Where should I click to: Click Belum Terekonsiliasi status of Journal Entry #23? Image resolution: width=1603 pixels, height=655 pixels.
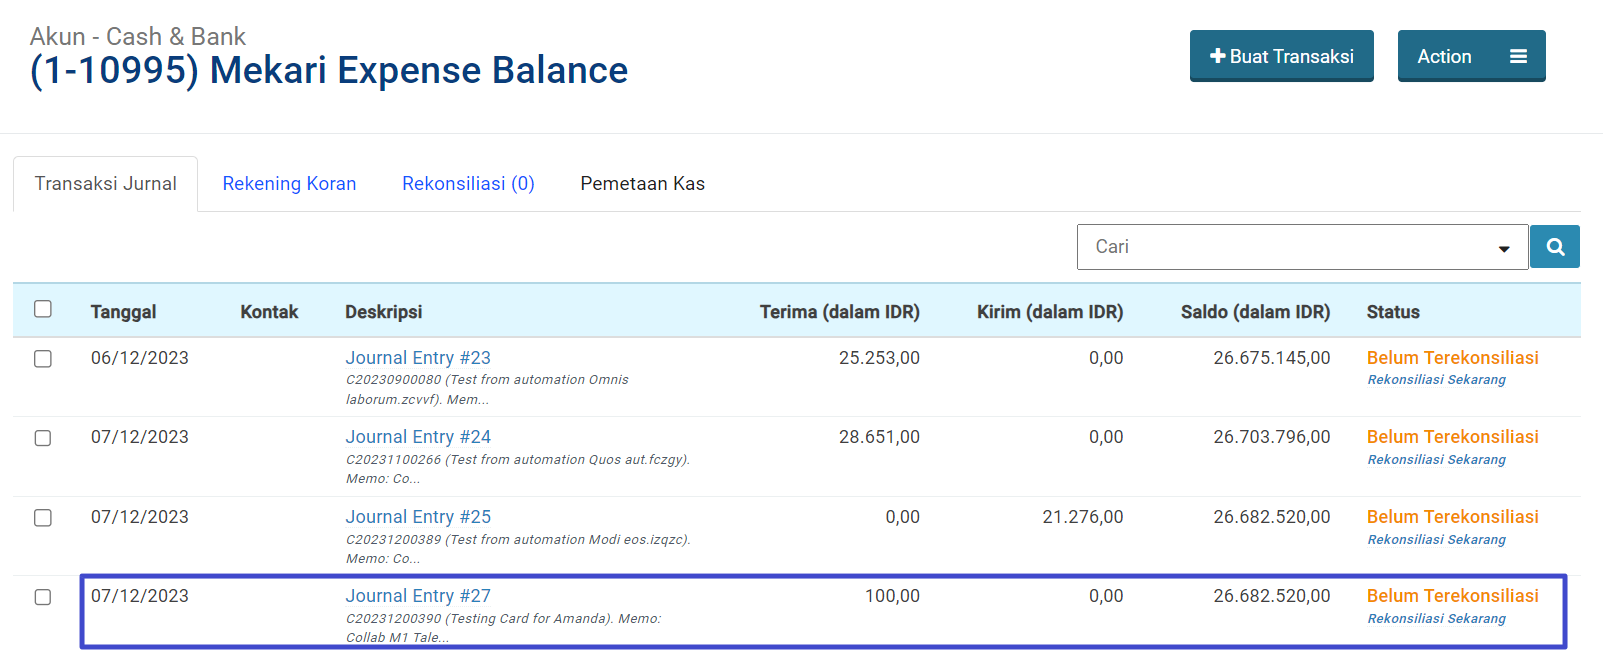point(1452,358)
